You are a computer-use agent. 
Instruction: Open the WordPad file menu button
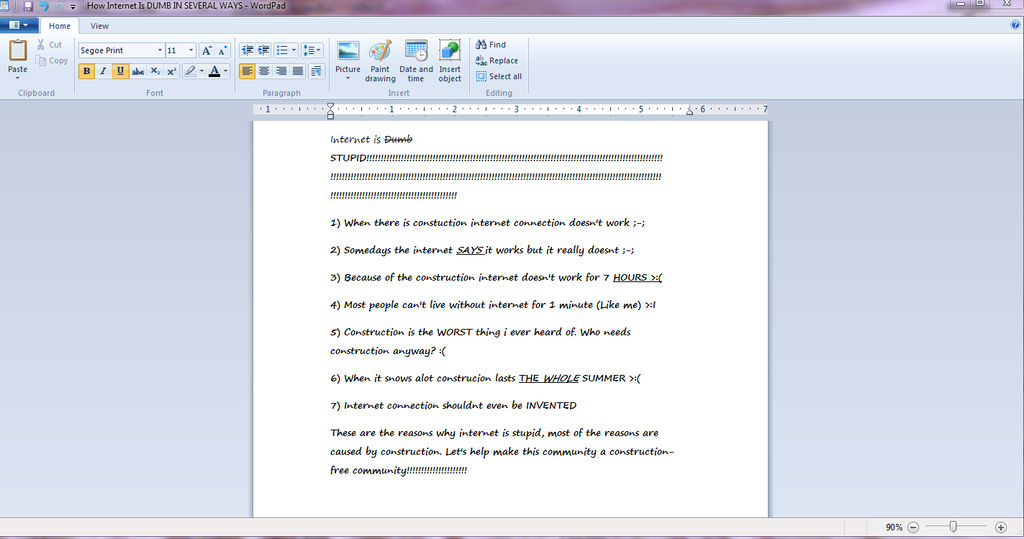coord(18,25)
